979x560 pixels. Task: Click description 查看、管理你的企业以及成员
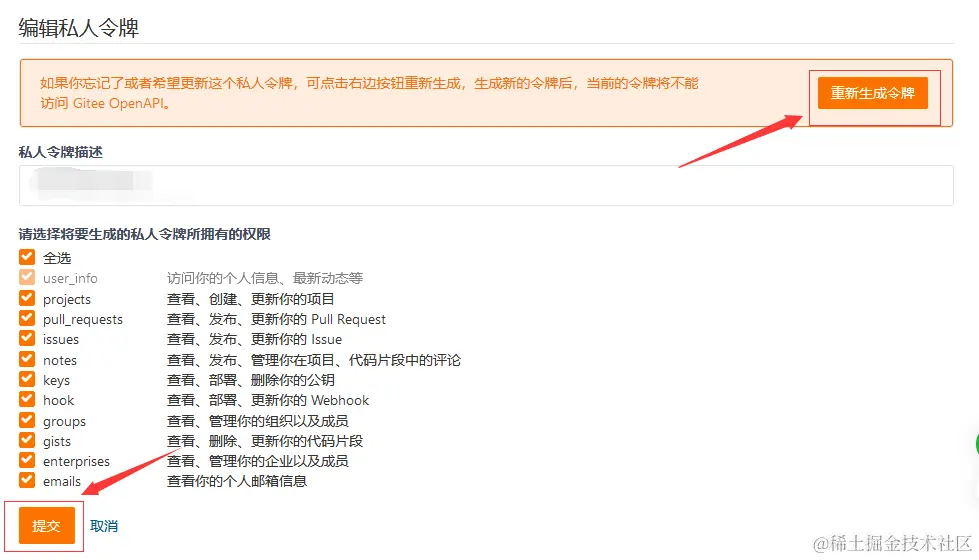coord(257,461)
